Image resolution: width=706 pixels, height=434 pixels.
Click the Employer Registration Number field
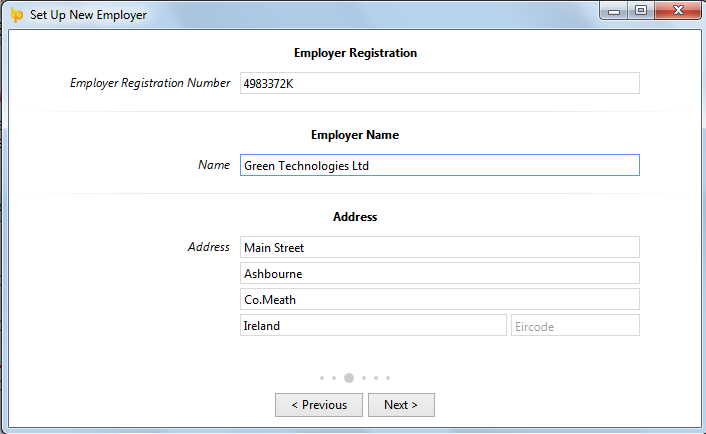(439, 83)
